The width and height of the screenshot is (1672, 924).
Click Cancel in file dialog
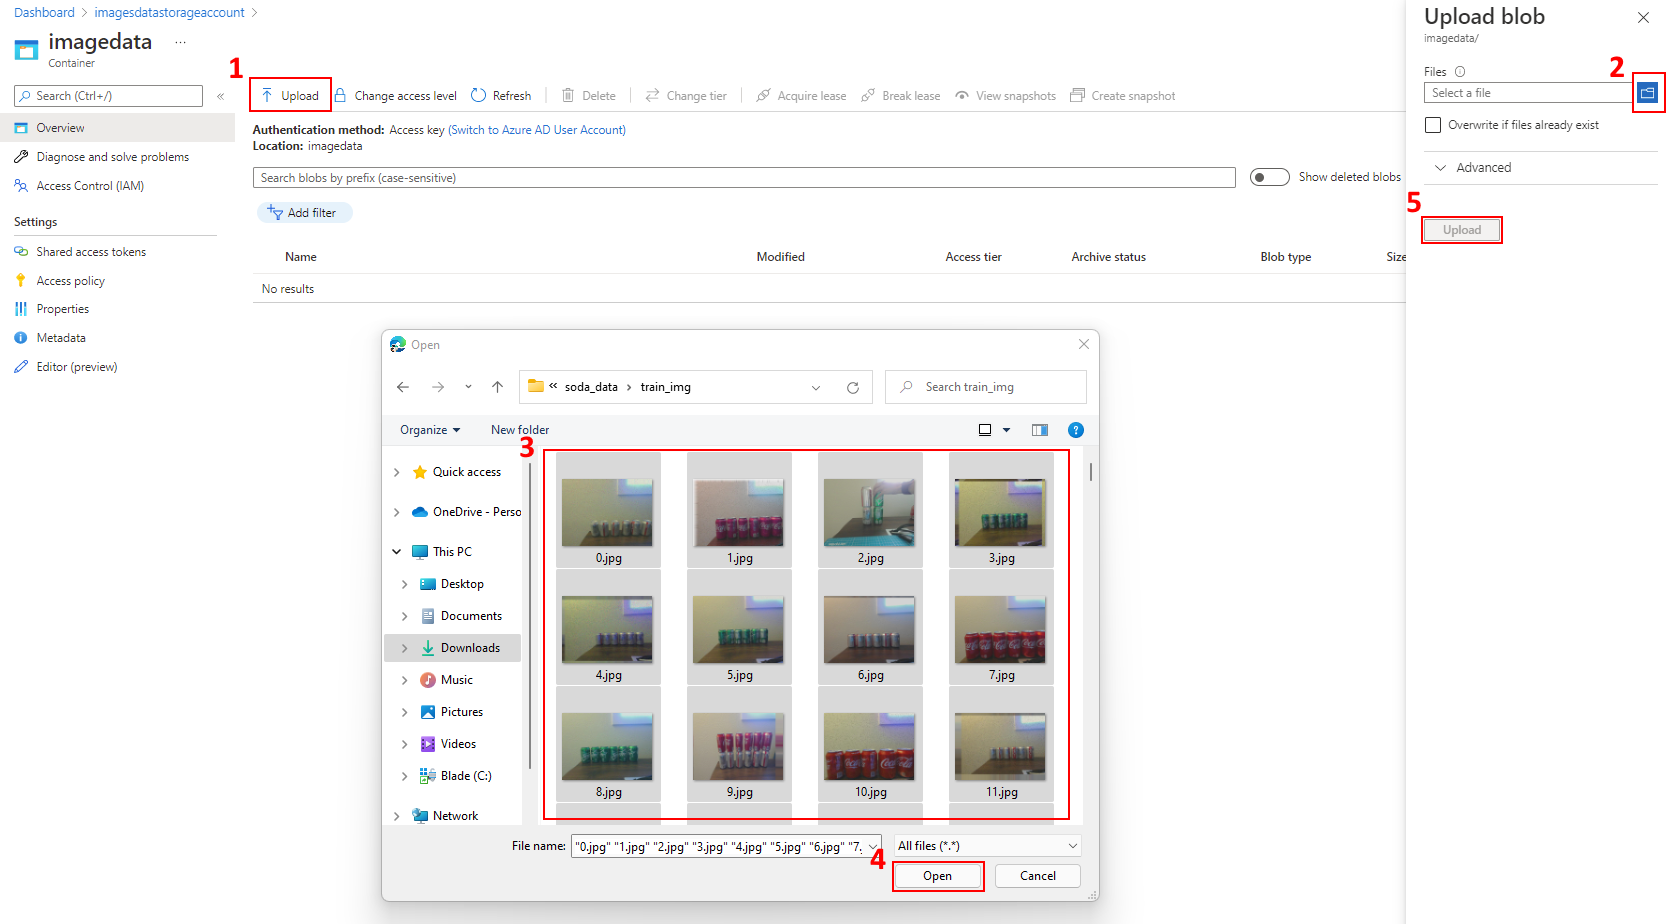coord(1038,876)
